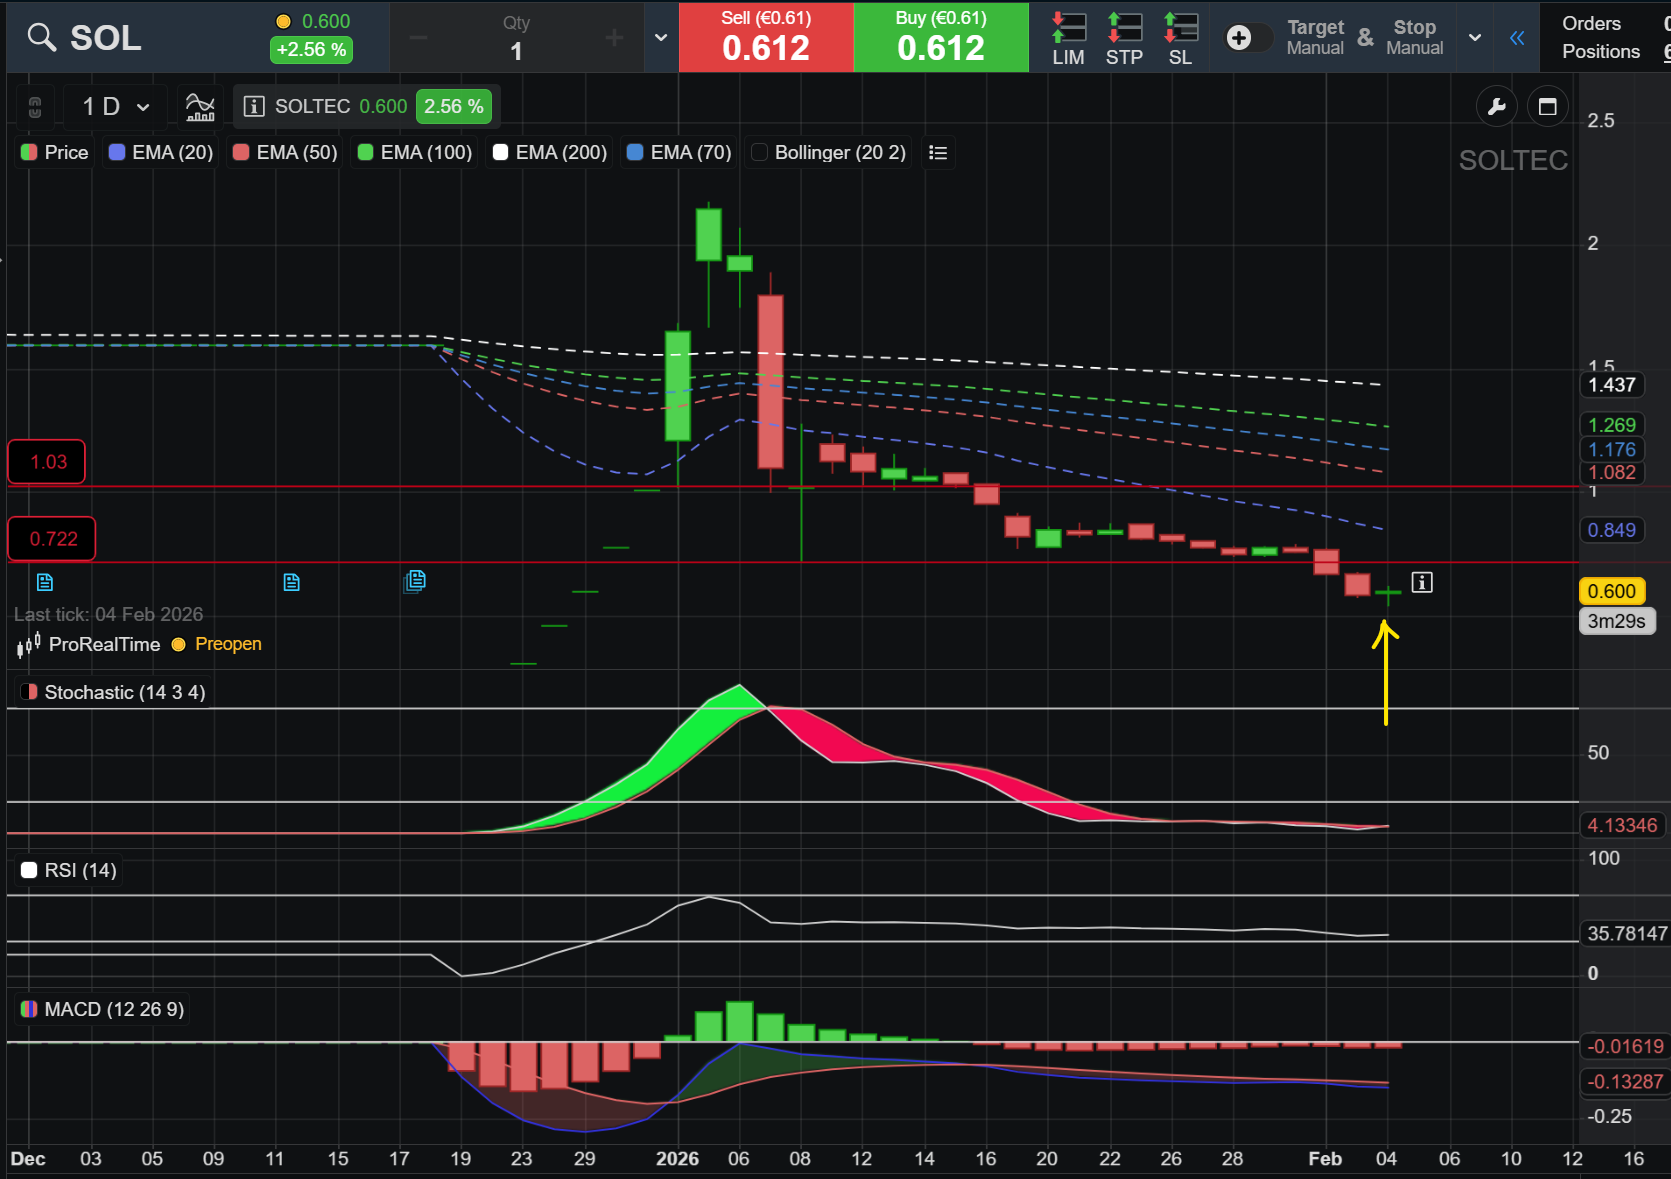This screenshot has height=1179, width=1671.
Task: Open the 1 D timeframe dropdown
Action: coord(115,107)
